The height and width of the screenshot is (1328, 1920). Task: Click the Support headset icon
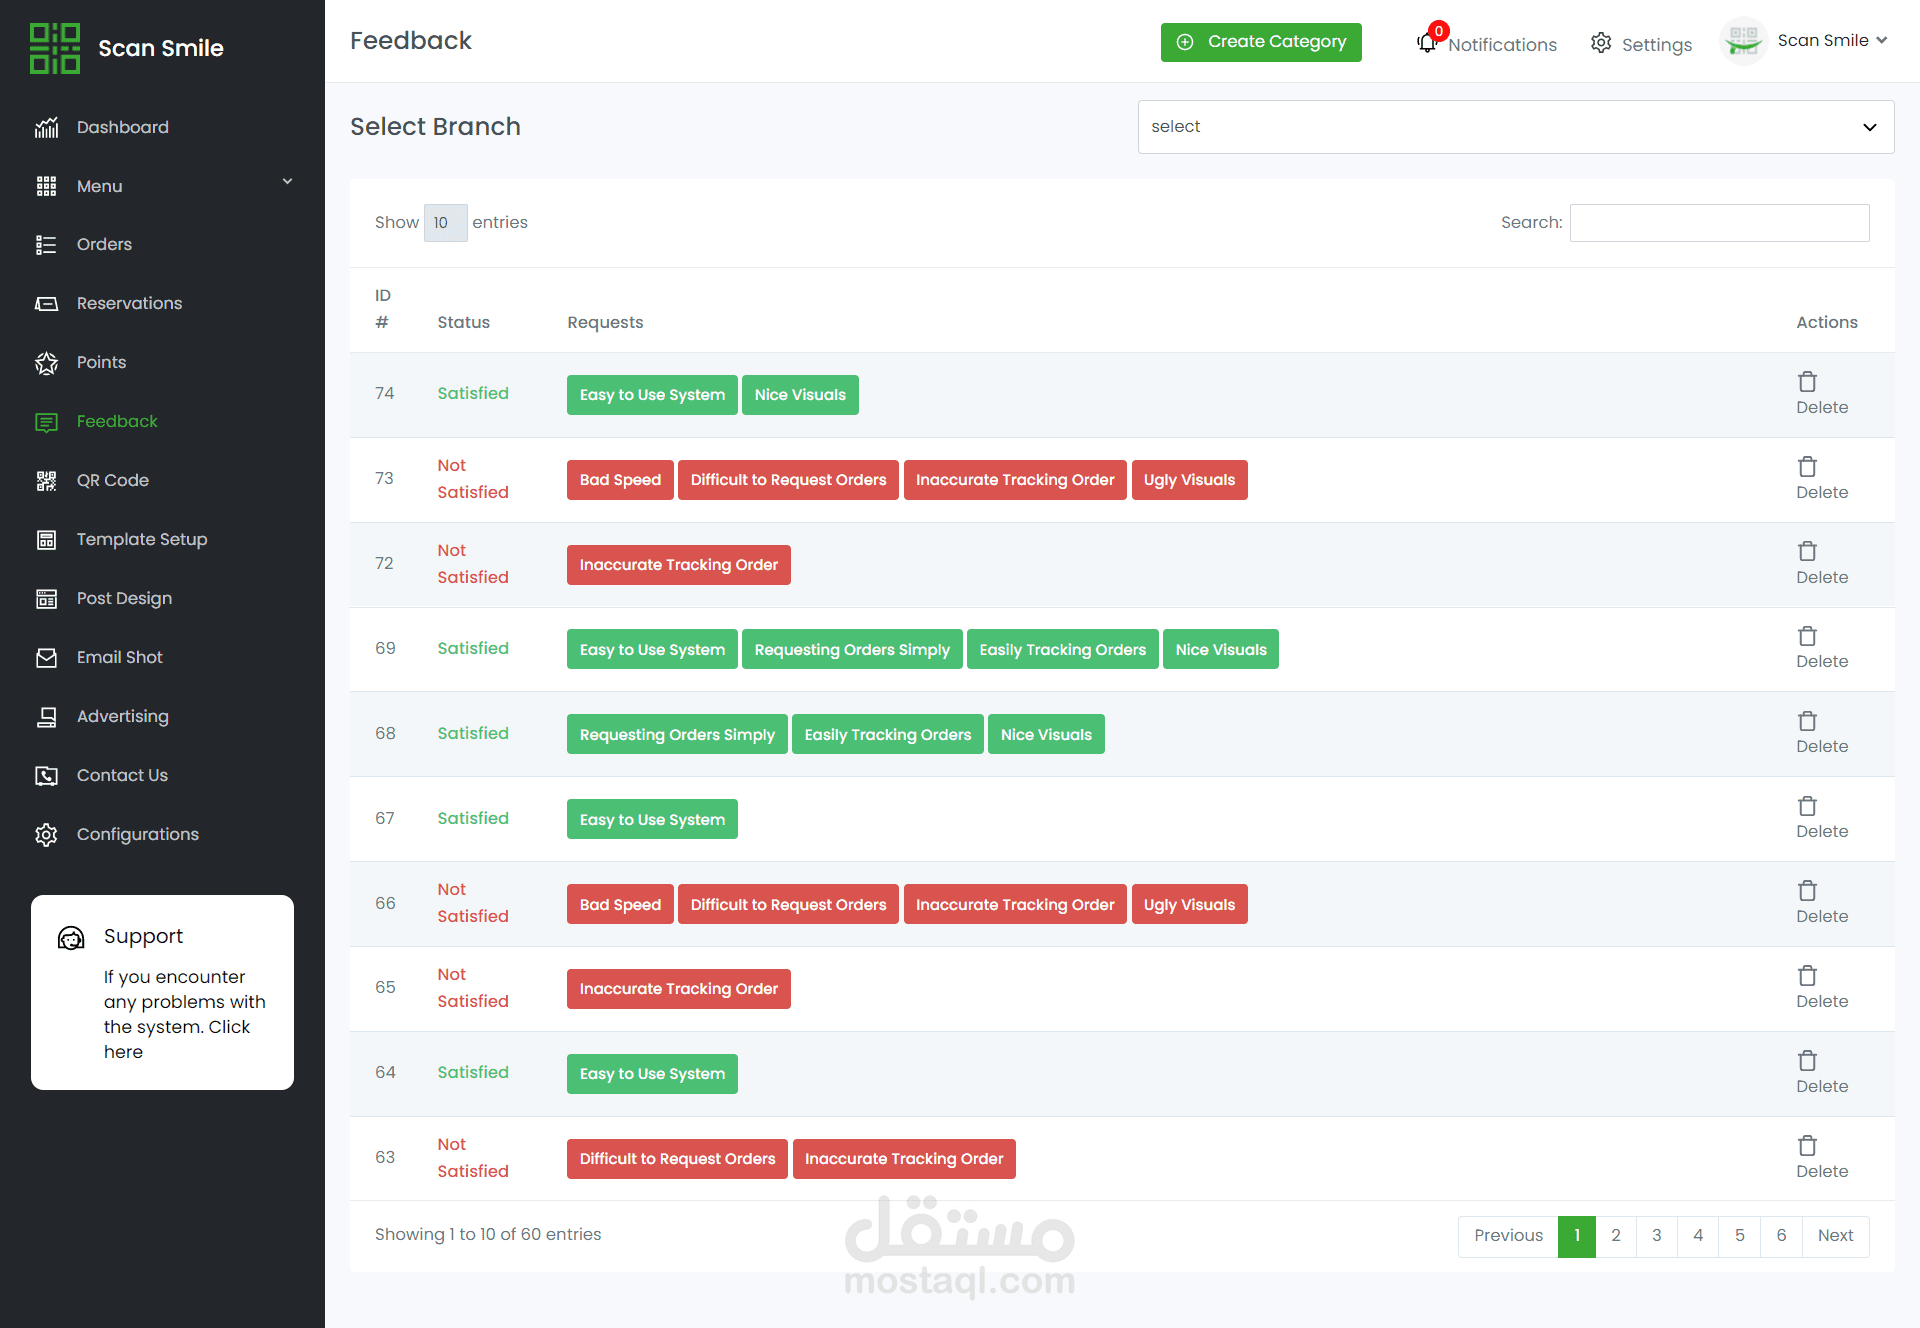(71, 938)
